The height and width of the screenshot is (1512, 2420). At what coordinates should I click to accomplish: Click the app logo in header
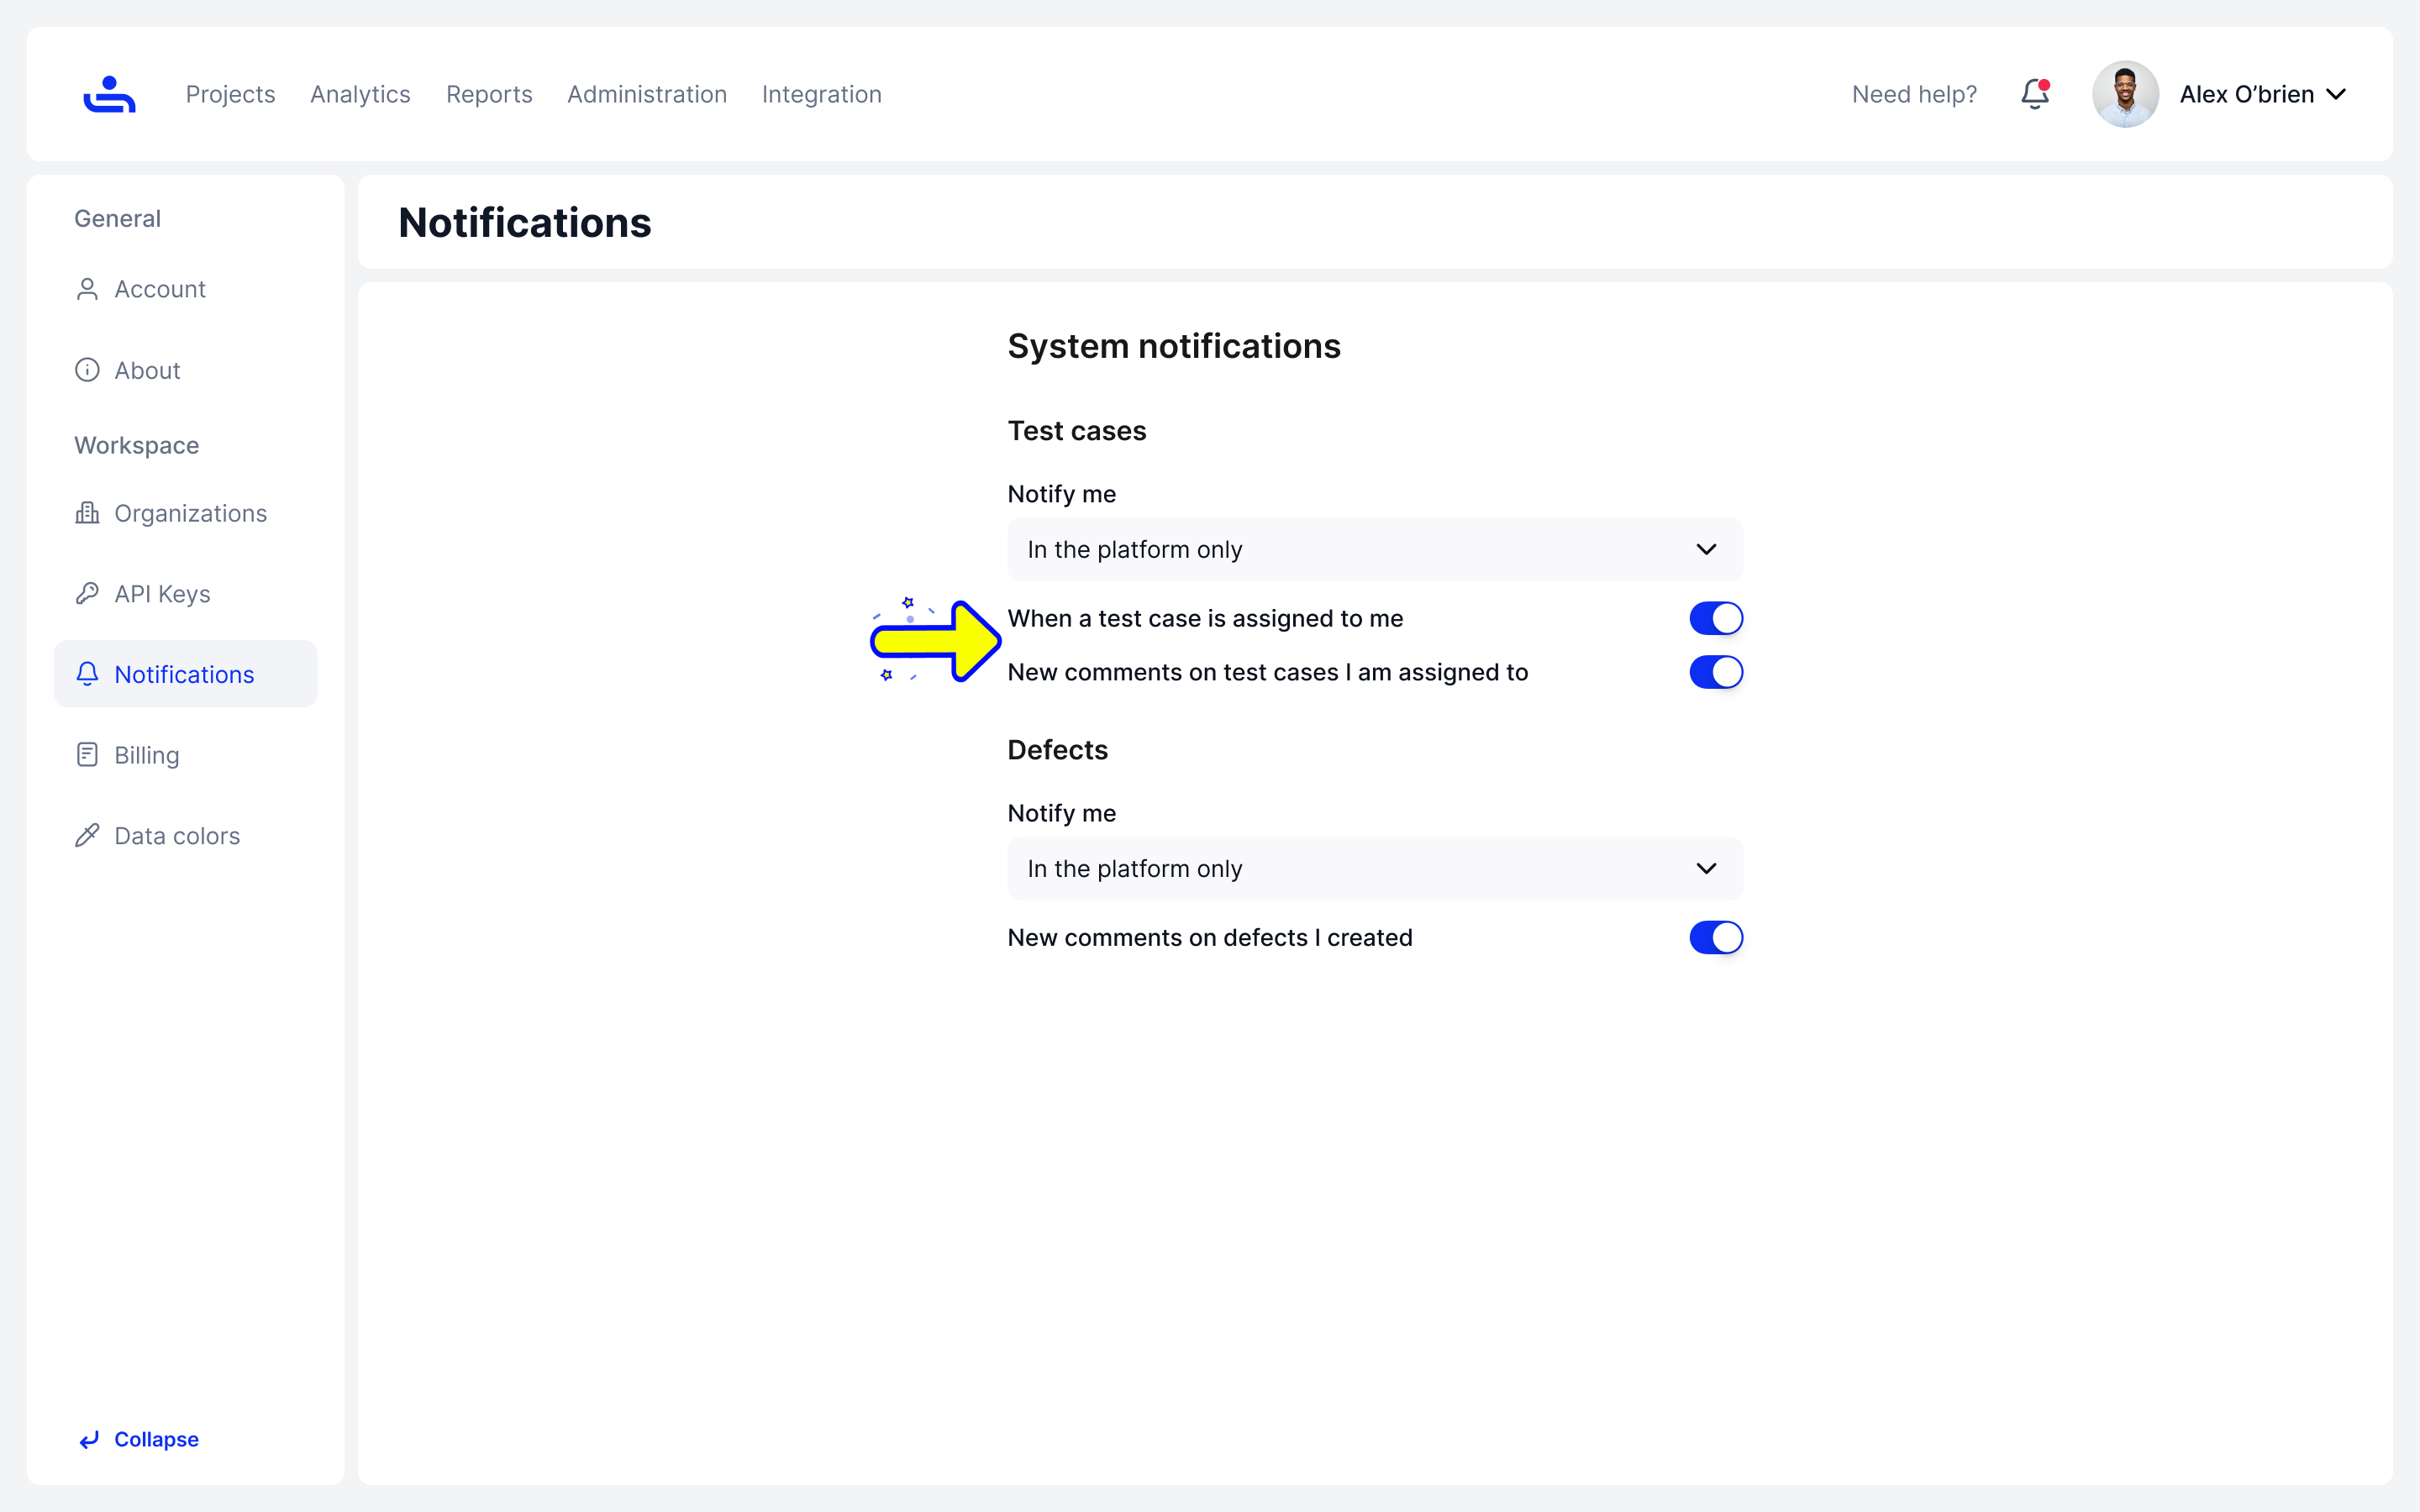[x=109, y=94]
